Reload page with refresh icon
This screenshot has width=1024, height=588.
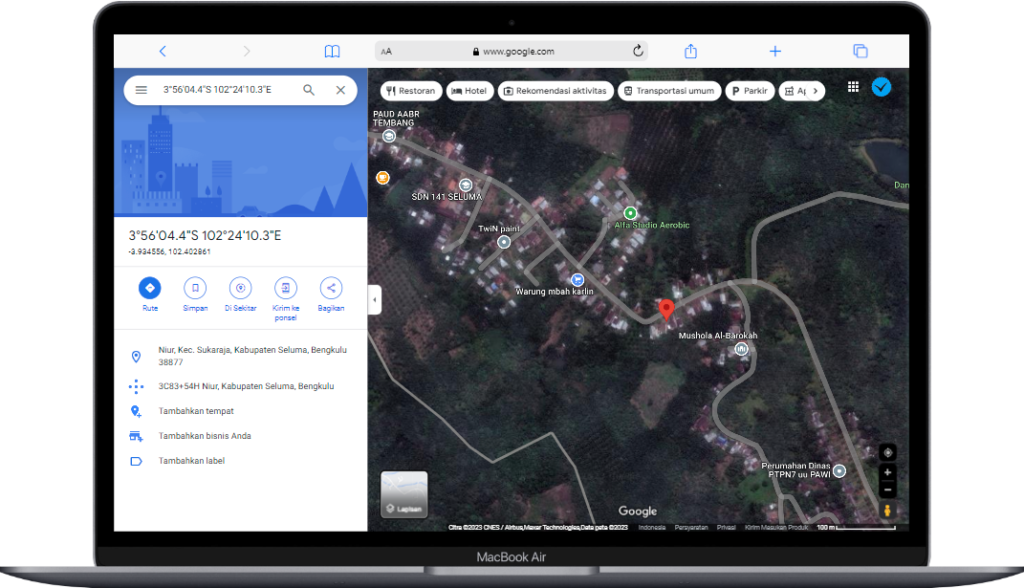(638, 50)
